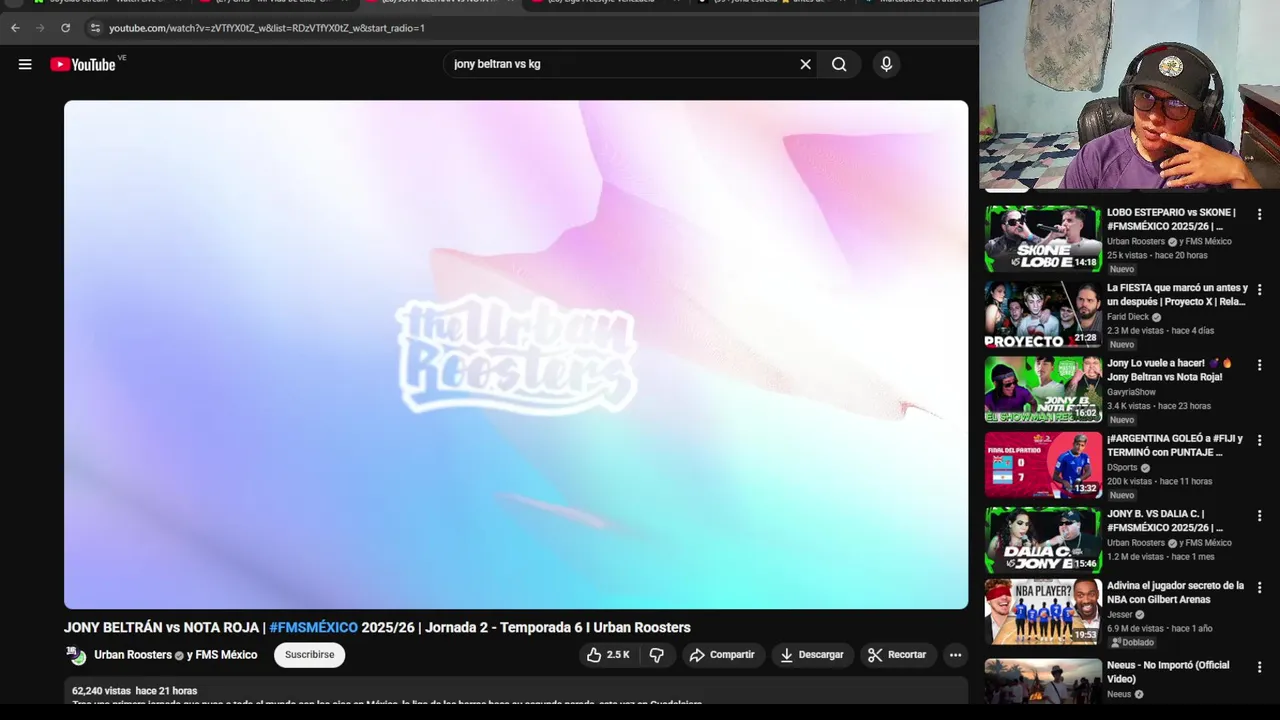Image resolution: width=1280 pixels, height=720 pixels.
Task: Open Jesser channel name
Action: point(1120,614)
